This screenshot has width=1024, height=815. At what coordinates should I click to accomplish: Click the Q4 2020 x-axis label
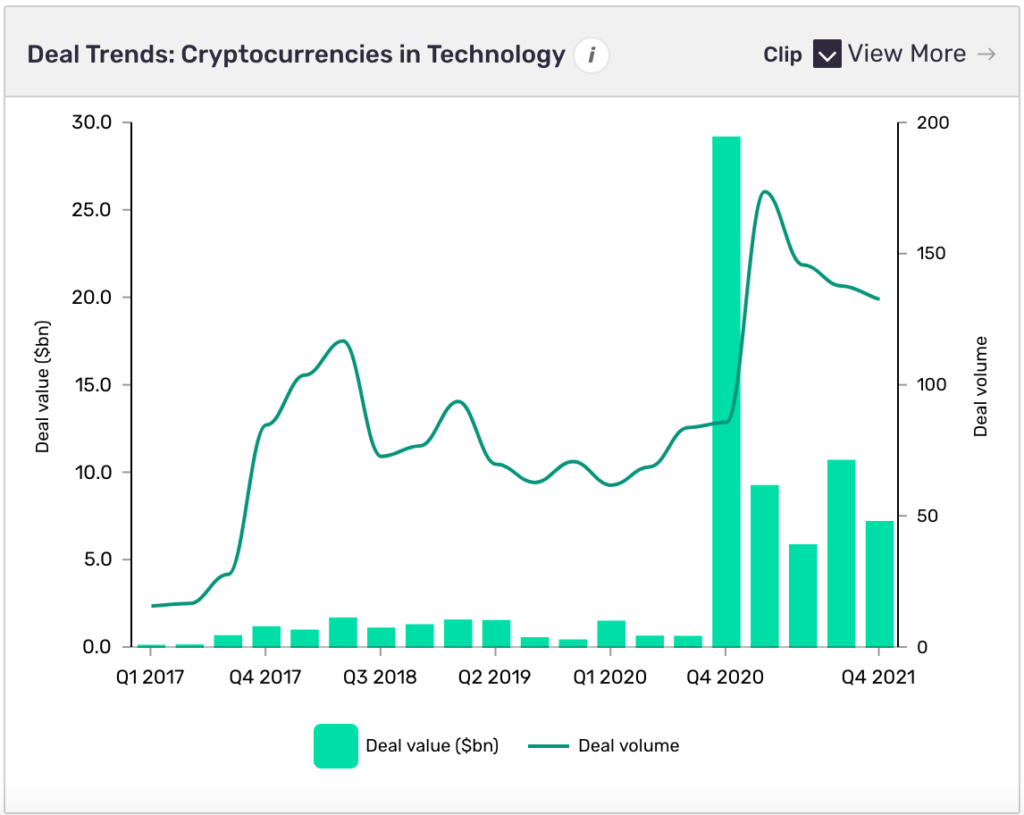click(726, 677)
